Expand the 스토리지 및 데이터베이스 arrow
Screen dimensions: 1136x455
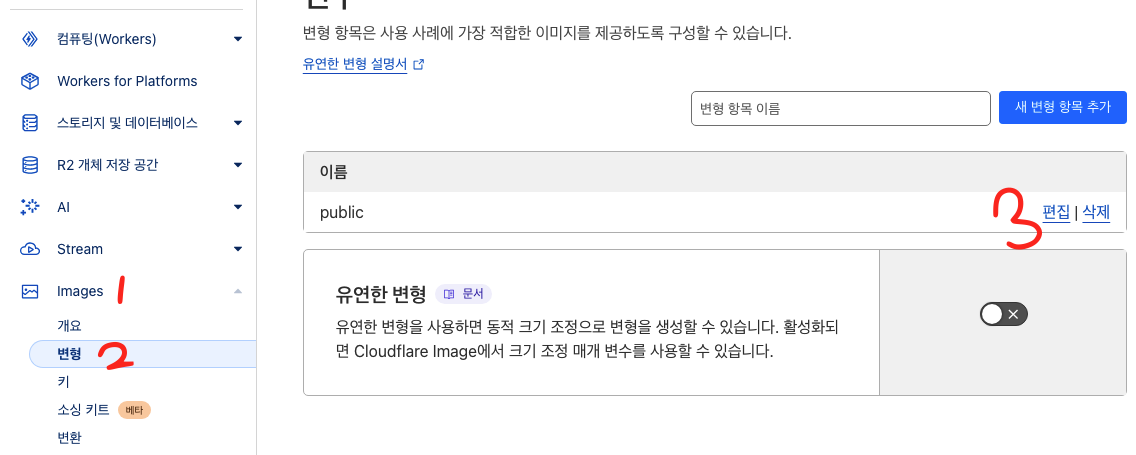238,123
